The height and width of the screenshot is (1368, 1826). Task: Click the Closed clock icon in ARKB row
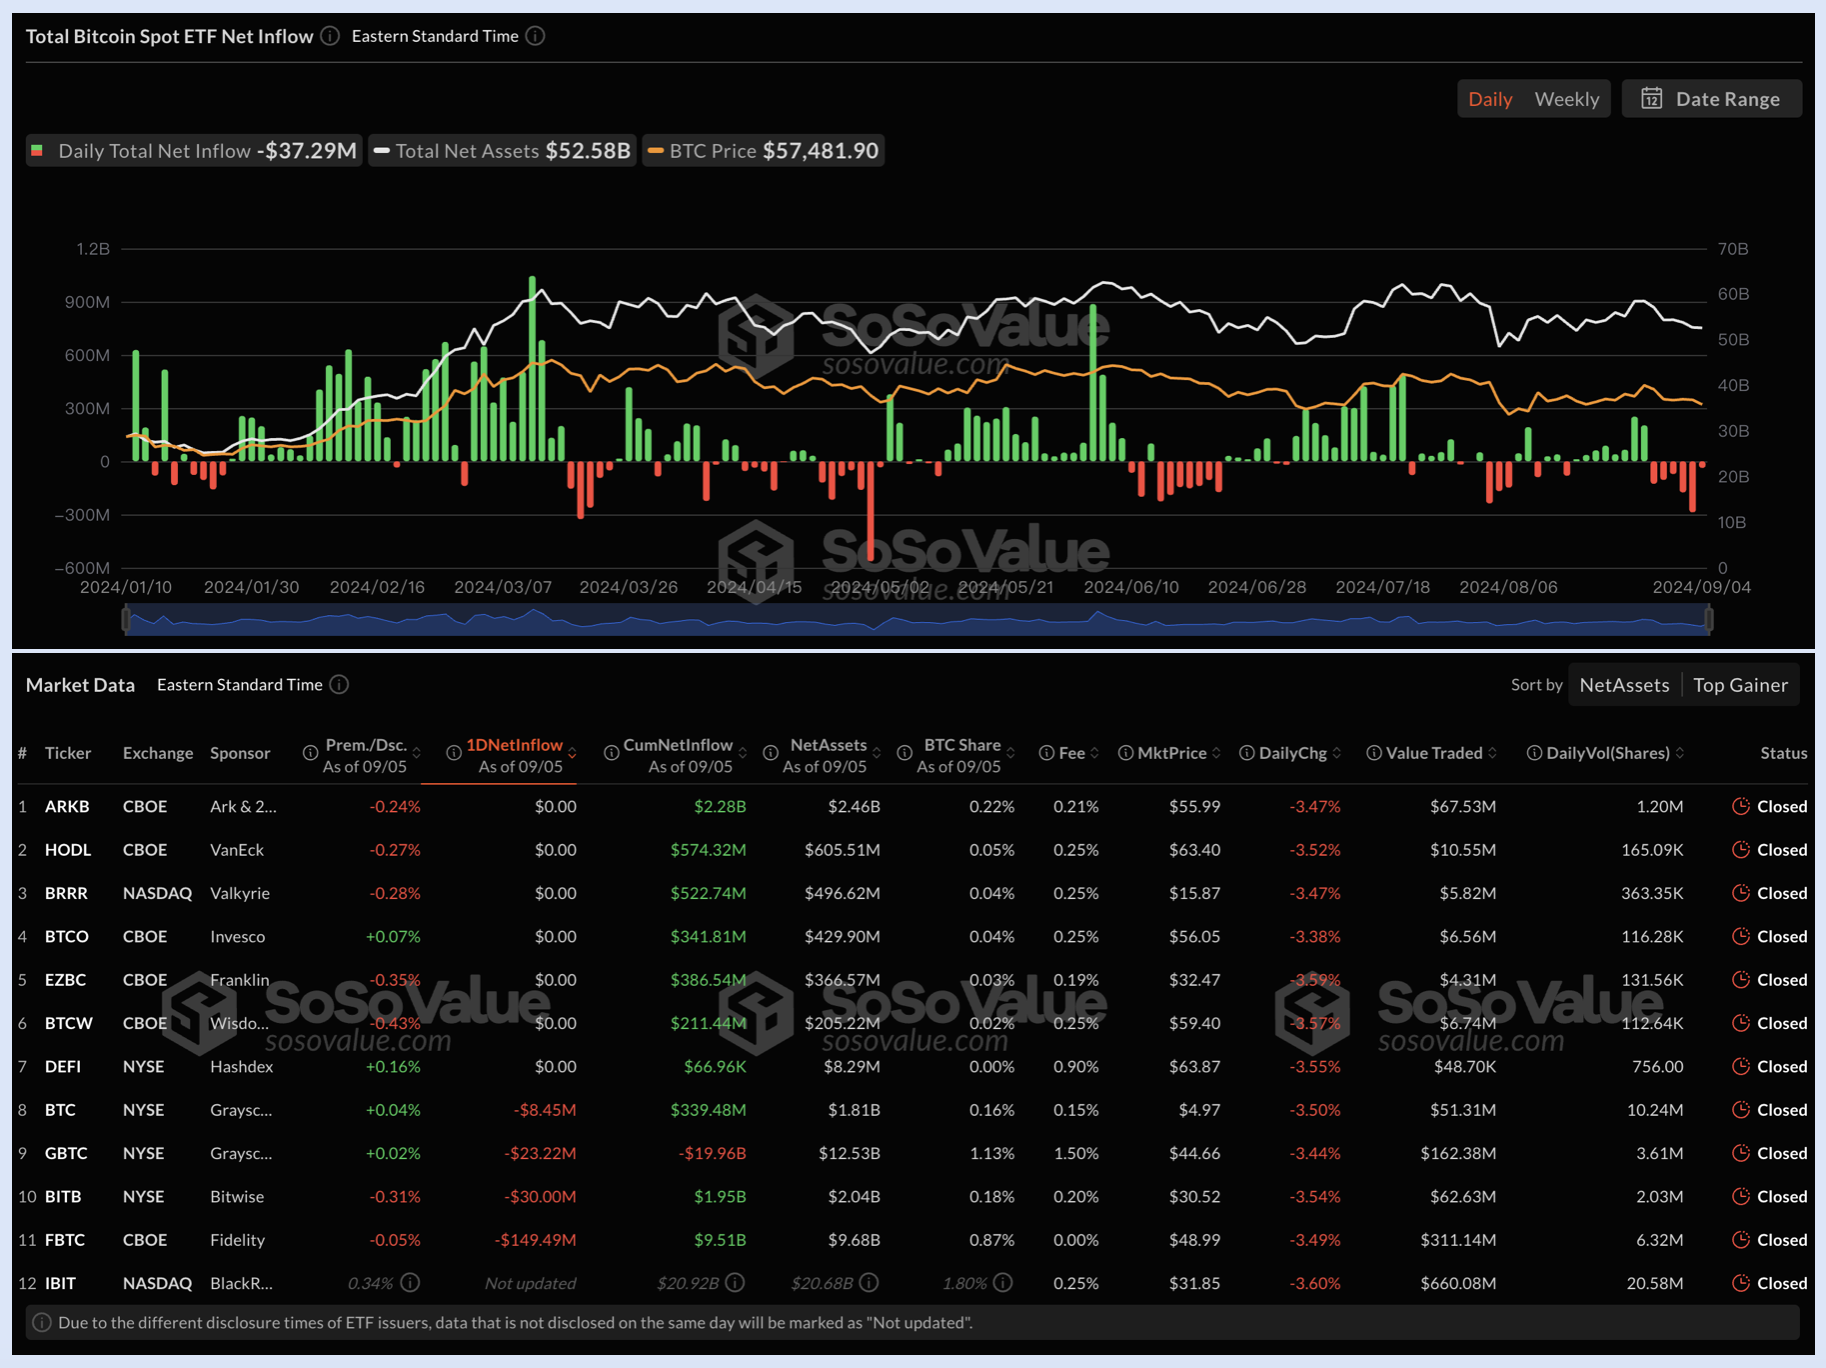[1741, 806]
